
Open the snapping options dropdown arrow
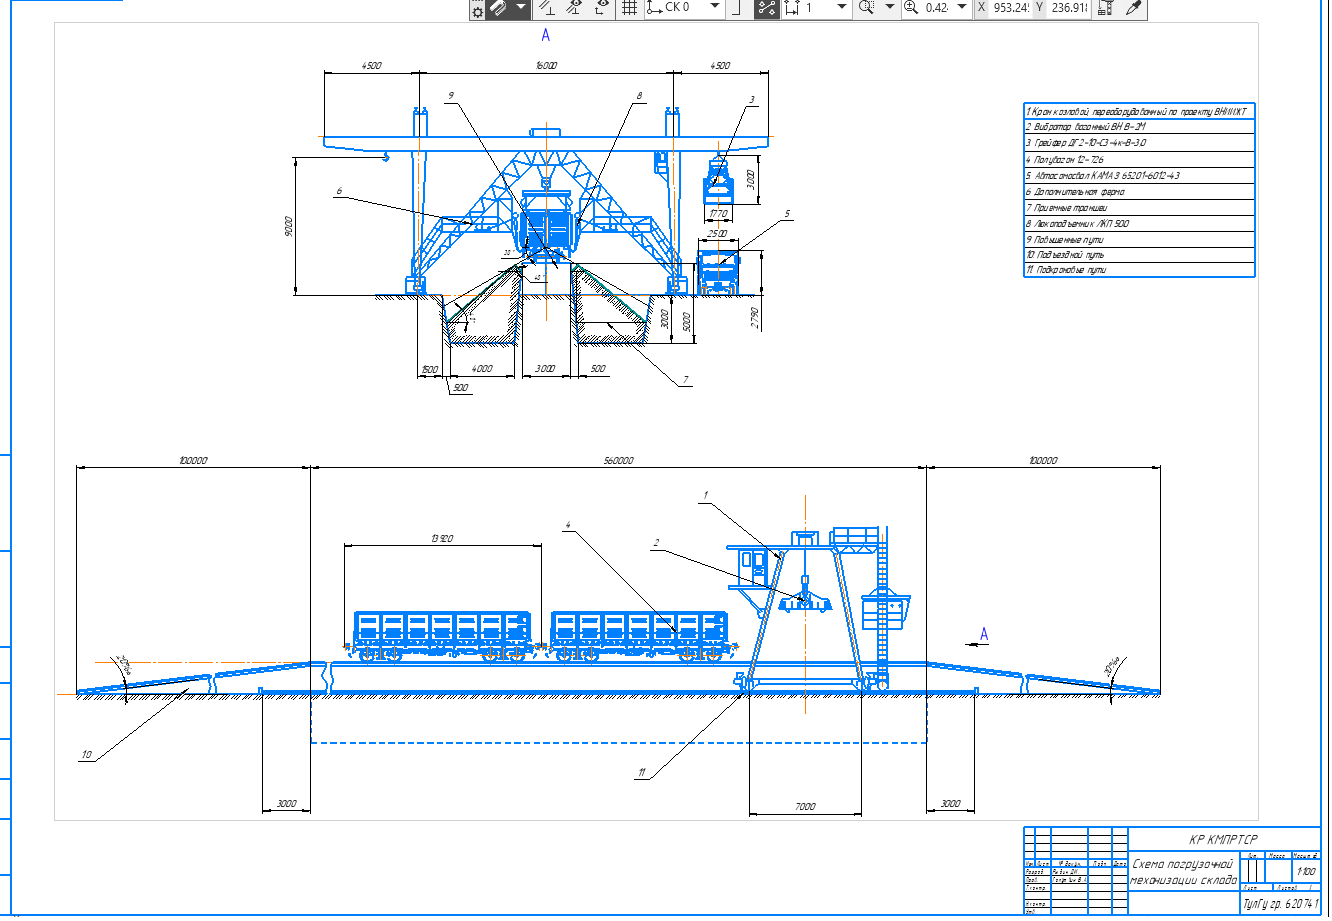[x=521, y=8]
